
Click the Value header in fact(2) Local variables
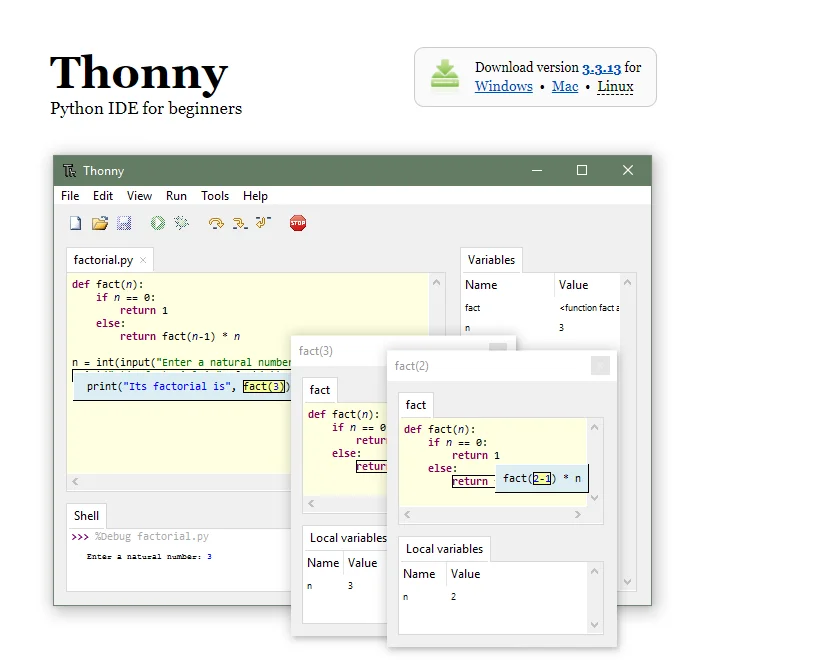click(465, 574)
